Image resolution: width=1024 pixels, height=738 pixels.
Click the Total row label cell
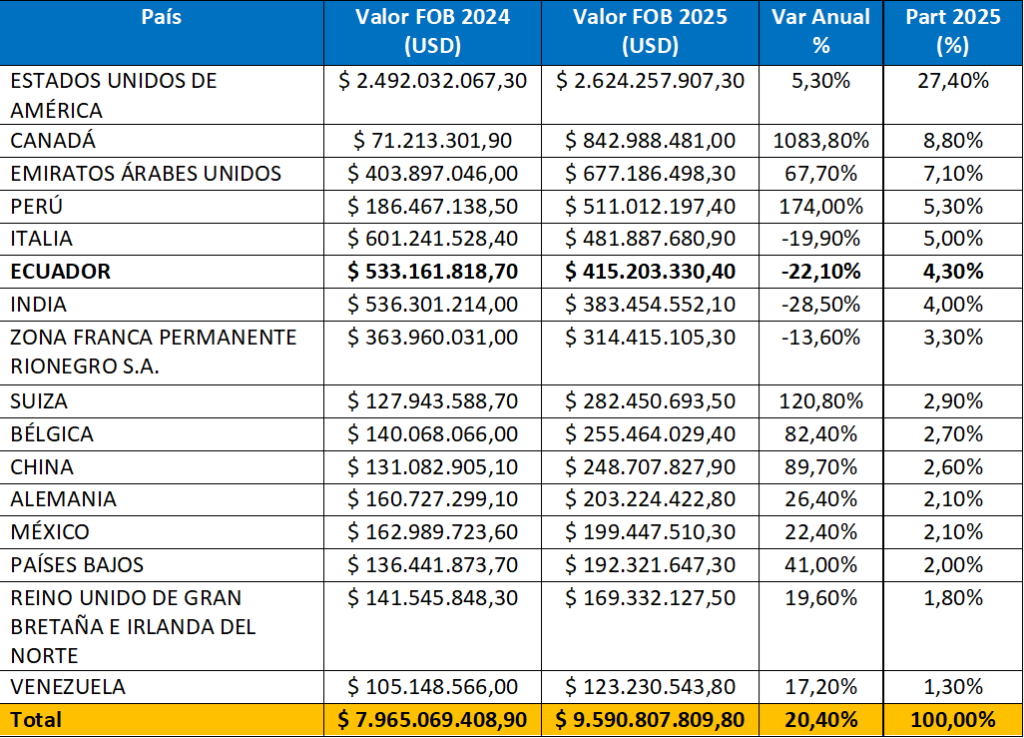36,720
